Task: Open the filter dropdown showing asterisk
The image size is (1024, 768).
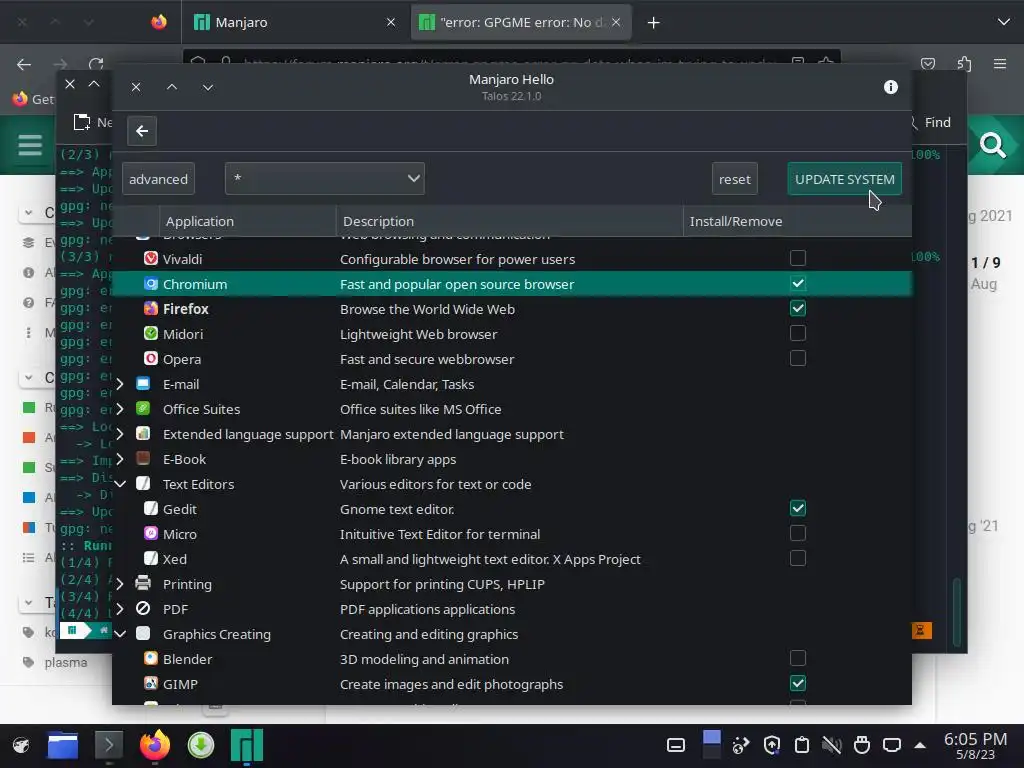Action: pos(325,178)
